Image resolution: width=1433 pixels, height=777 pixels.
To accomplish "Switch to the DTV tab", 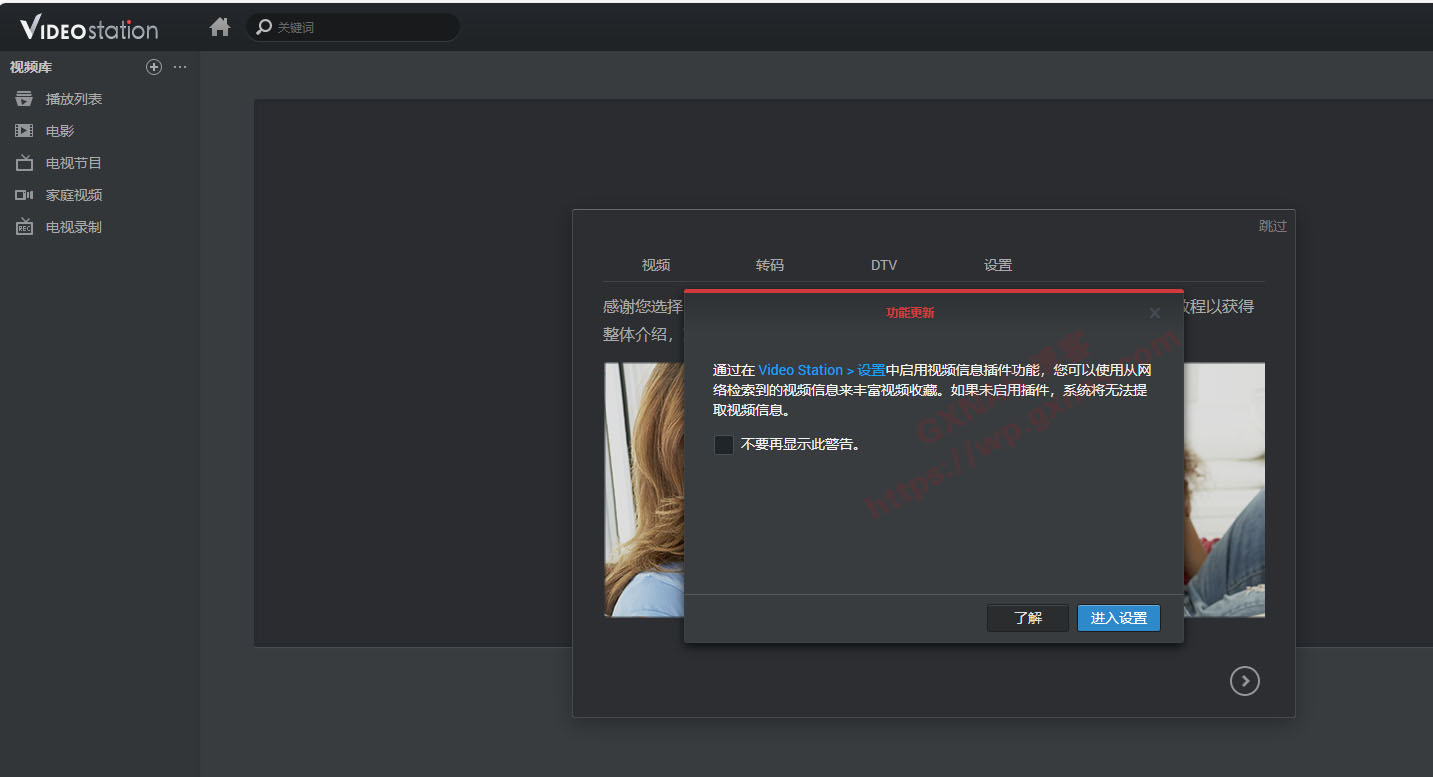I will point(884,265).
